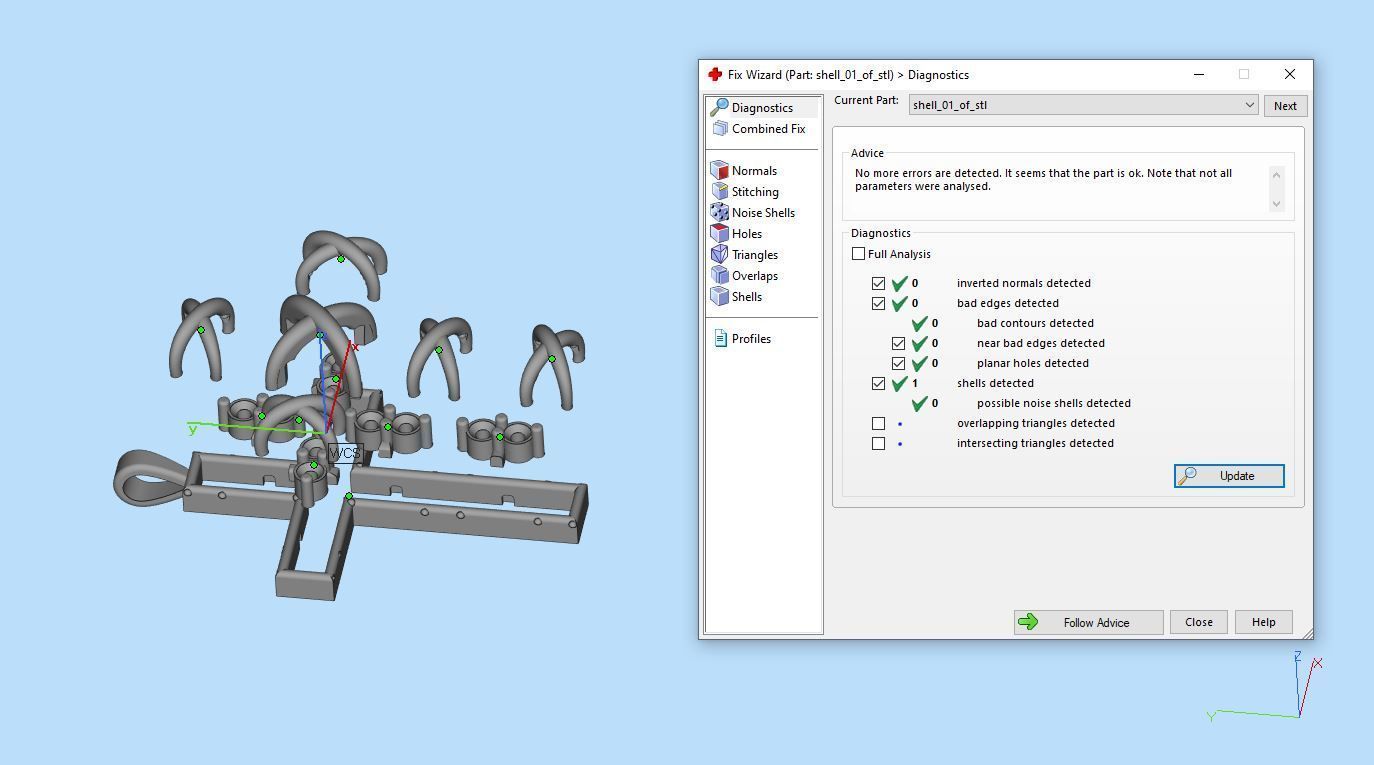The width and height of the screenshot is (1374, 765).
Task: Open Help for the Fix Wizard
Action: tap(1263, 622)
